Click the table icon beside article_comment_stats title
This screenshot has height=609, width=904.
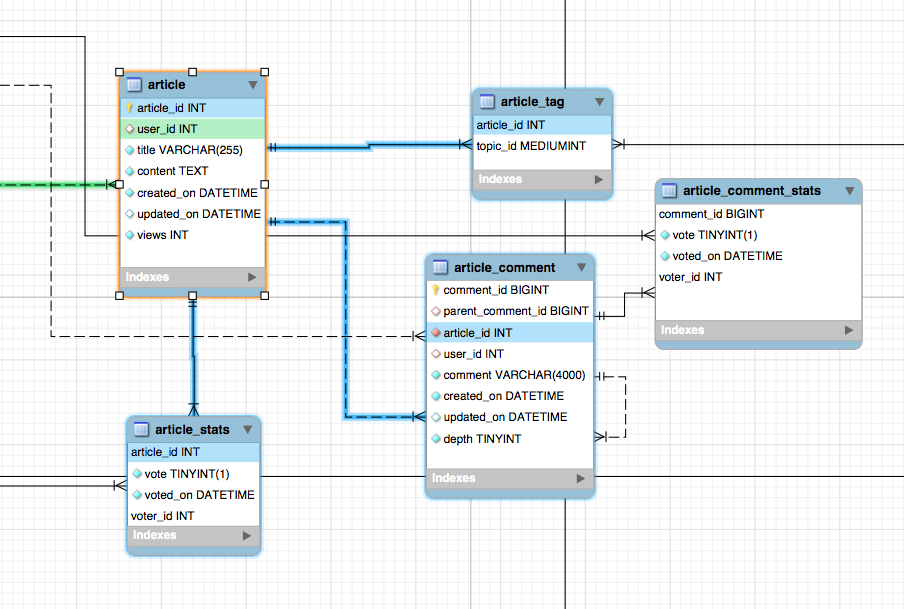click(669, 191)
